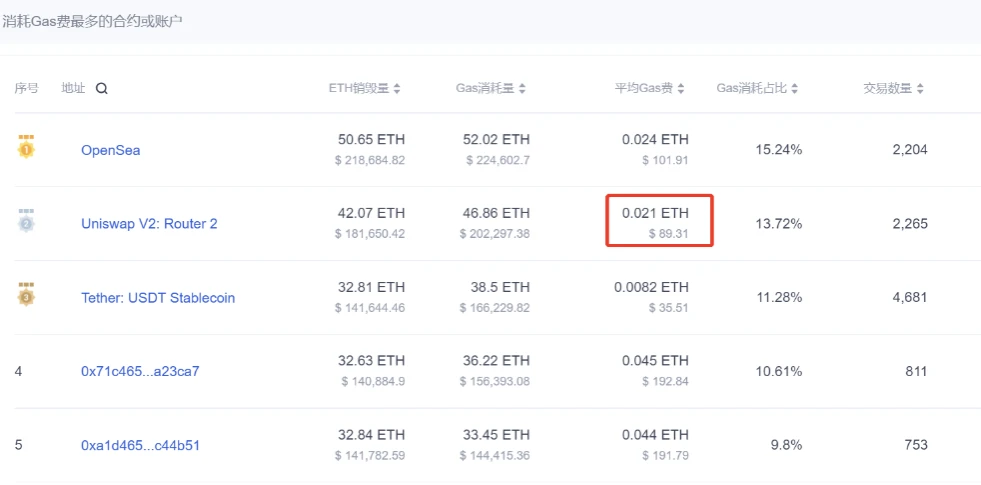Click Tether's 4,681 transaction count

click(x=910, y=297)
